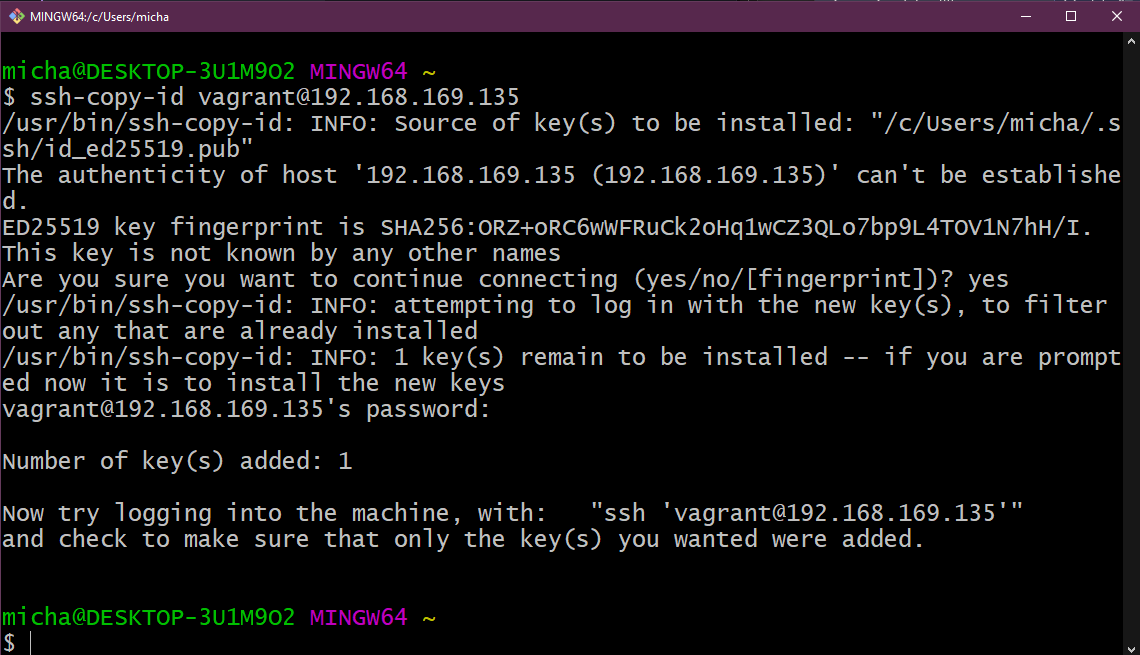Click the id_ed25519.pub key path text
The image size is (1140, 655).
coord(127,149)
